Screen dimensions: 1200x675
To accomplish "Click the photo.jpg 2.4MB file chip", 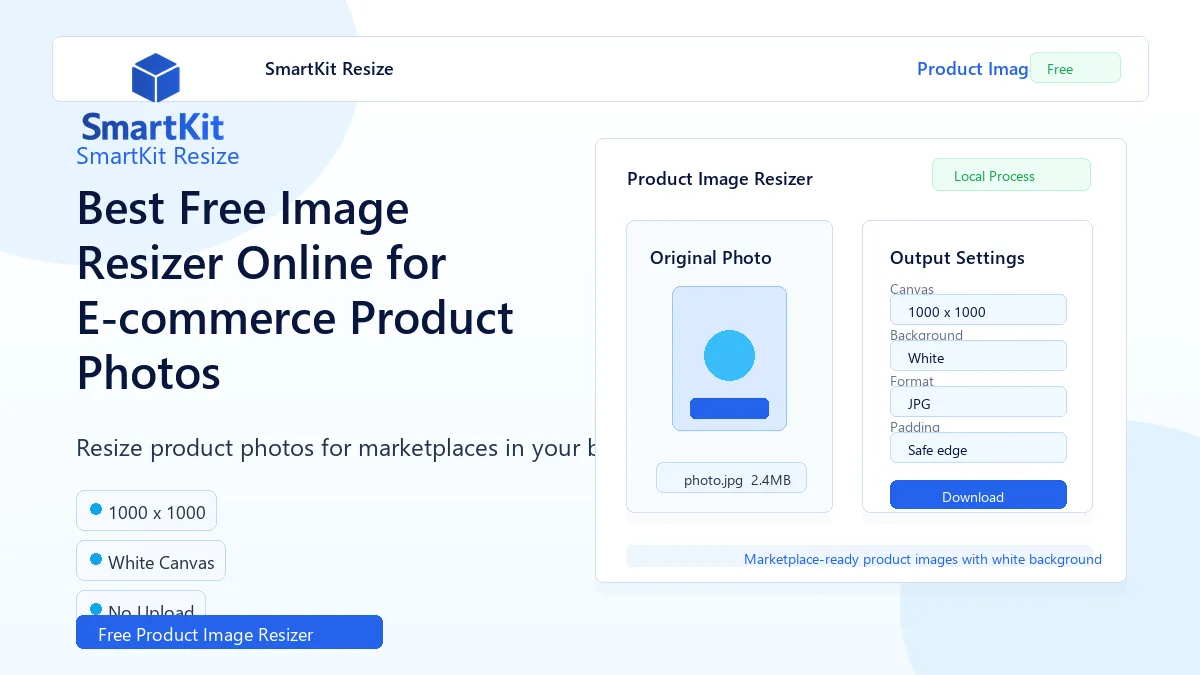I will (x=731, y=478).
